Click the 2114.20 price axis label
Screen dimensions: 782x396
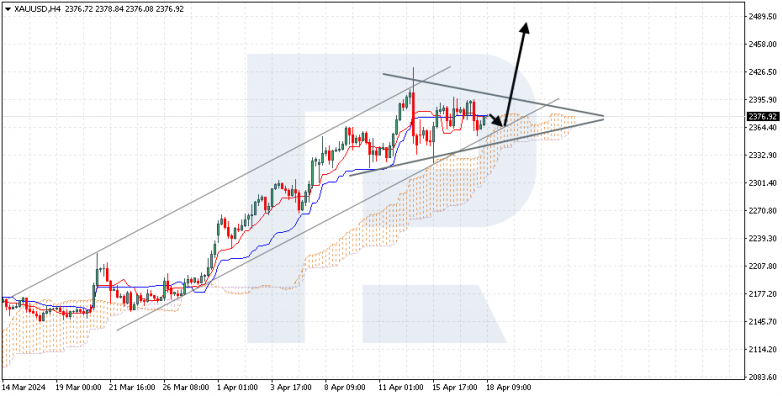coord(763,349)
